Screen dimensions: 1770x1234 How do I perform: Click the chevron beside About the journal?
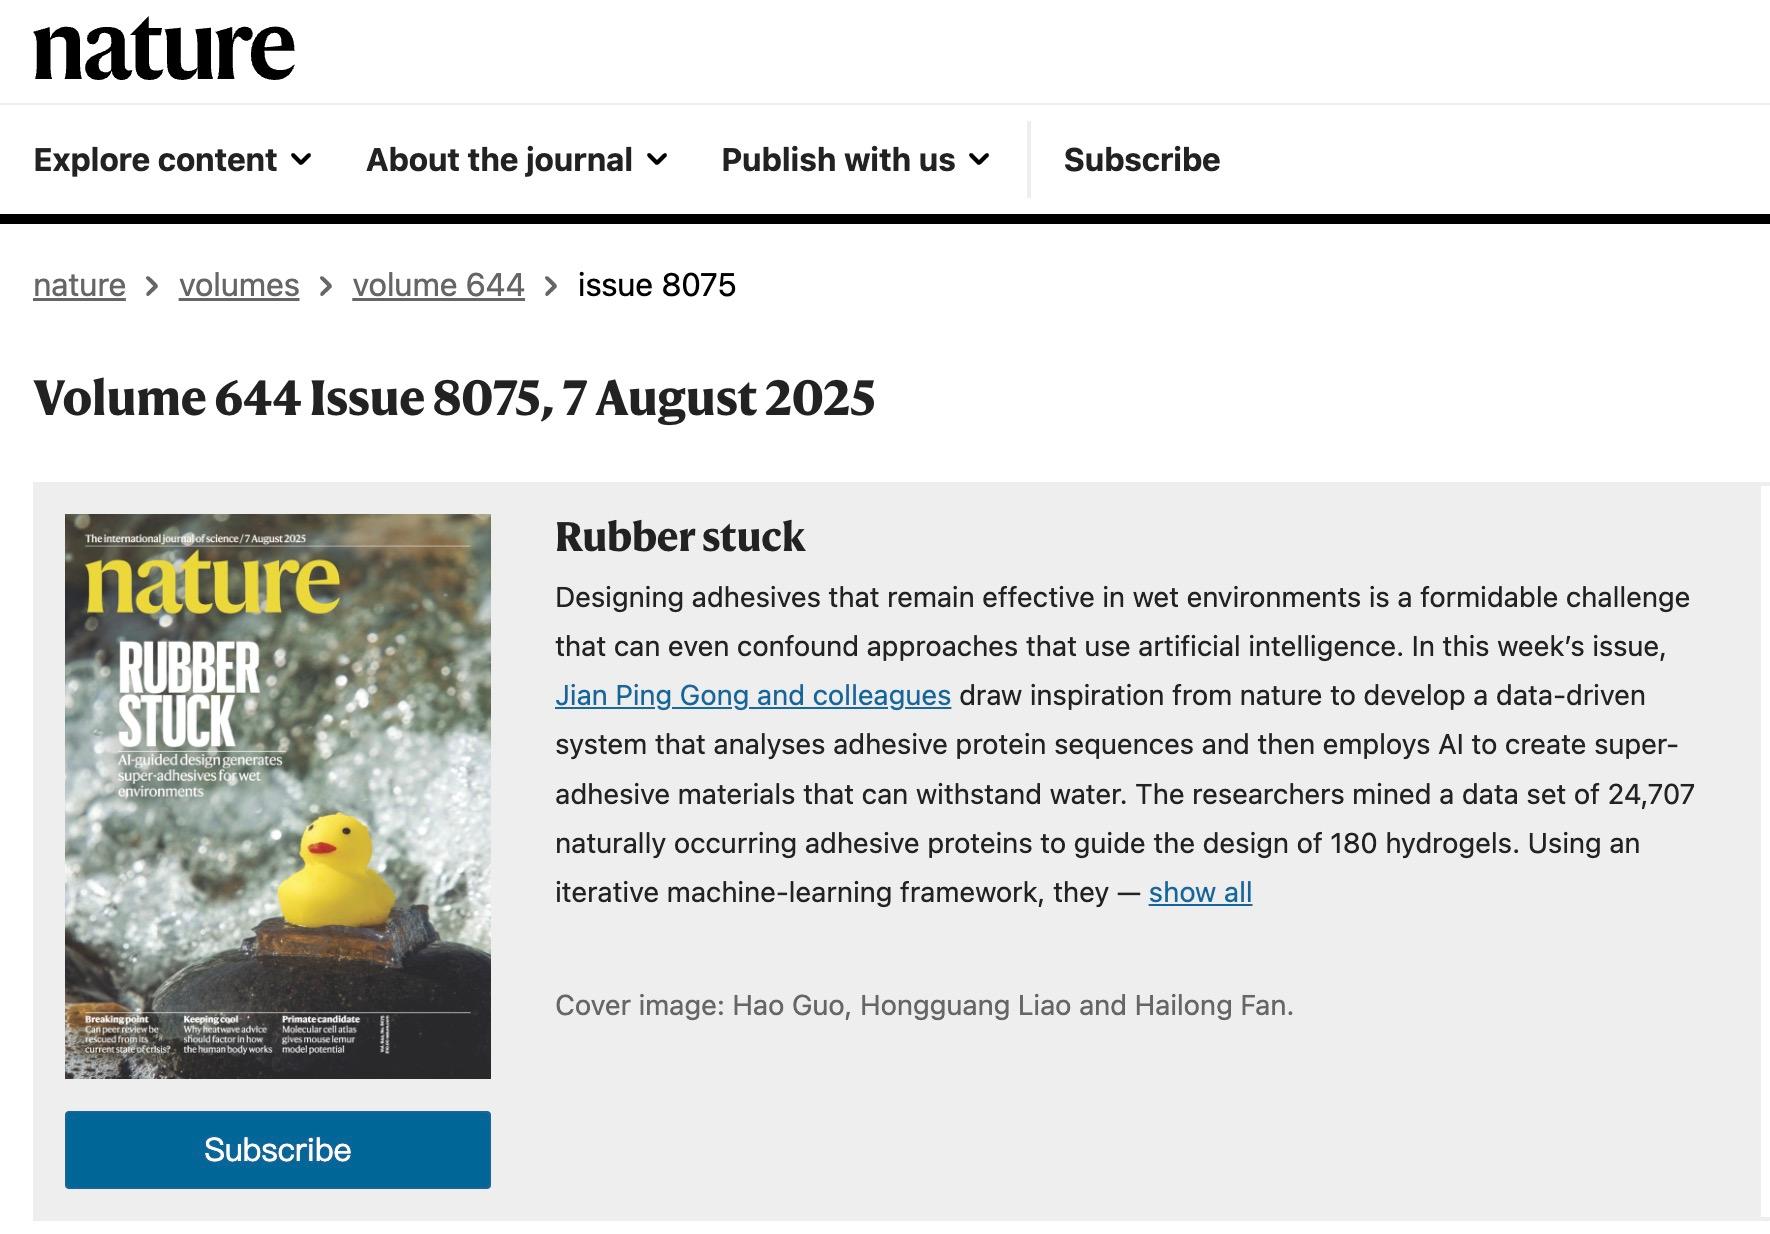point(657,160)
